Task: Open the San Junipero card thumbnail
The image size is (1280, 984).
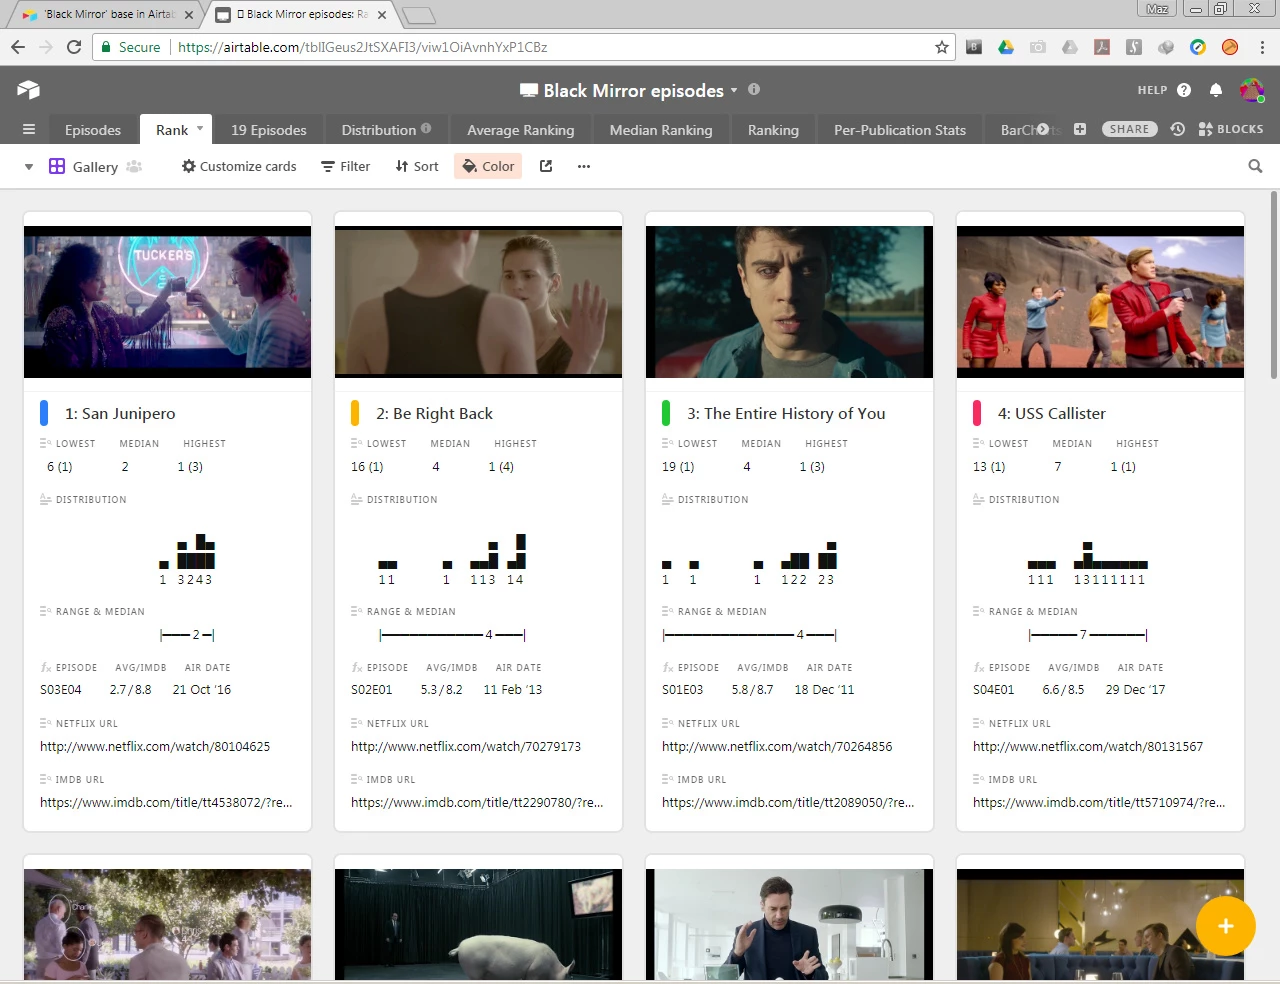Action: coord(167,302)
